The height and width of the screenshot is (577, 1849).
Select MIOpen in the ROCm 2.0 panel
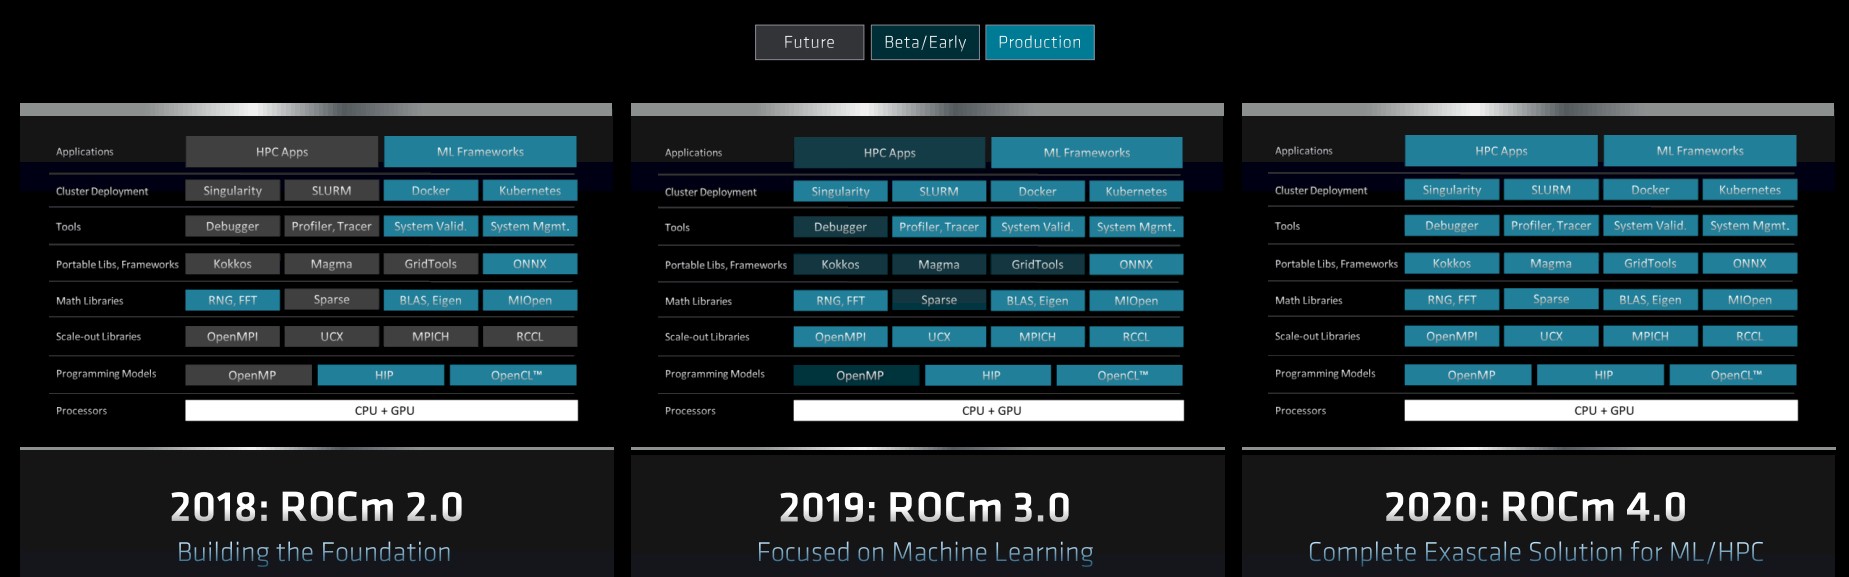click(530, 300)
